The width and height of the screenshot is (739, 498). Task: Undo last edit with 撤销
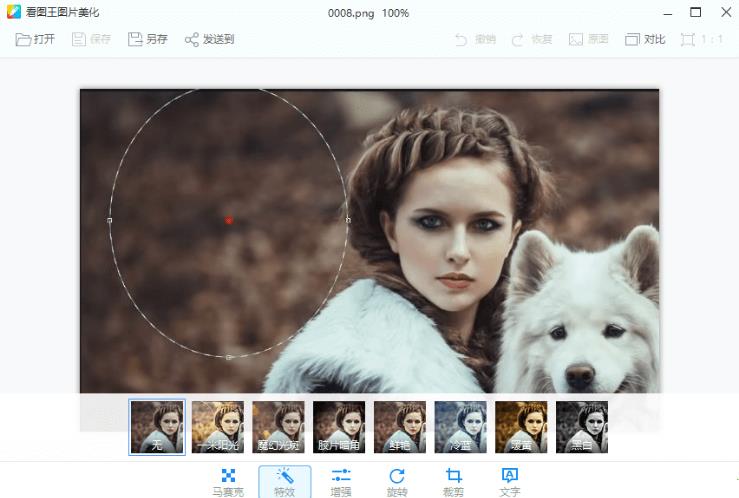[475, 39]
